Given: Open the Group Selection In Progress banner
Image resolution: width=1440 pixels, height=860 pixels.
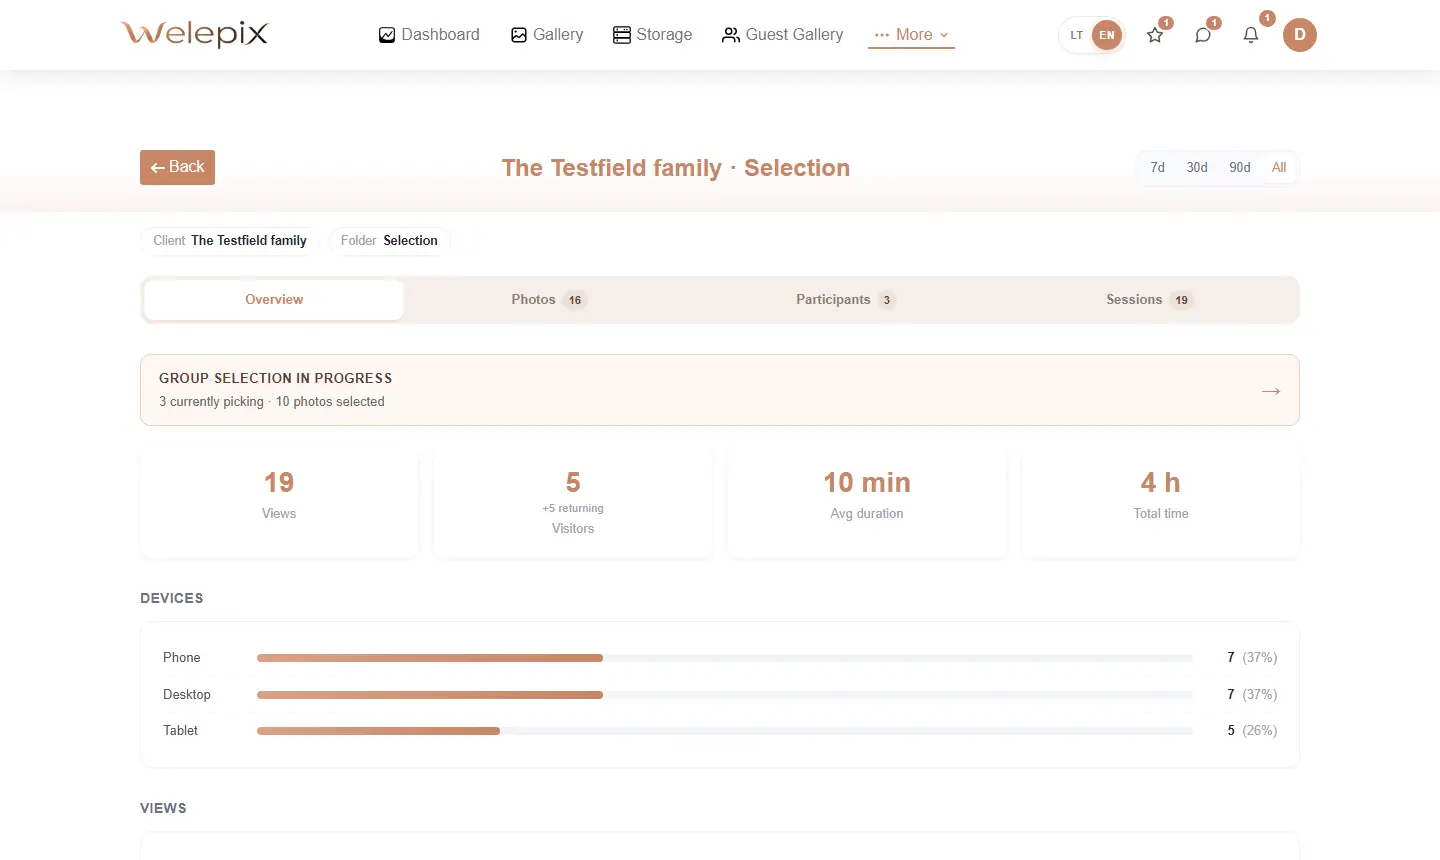Looking at the screenshot, I should [x=720, y=390].
